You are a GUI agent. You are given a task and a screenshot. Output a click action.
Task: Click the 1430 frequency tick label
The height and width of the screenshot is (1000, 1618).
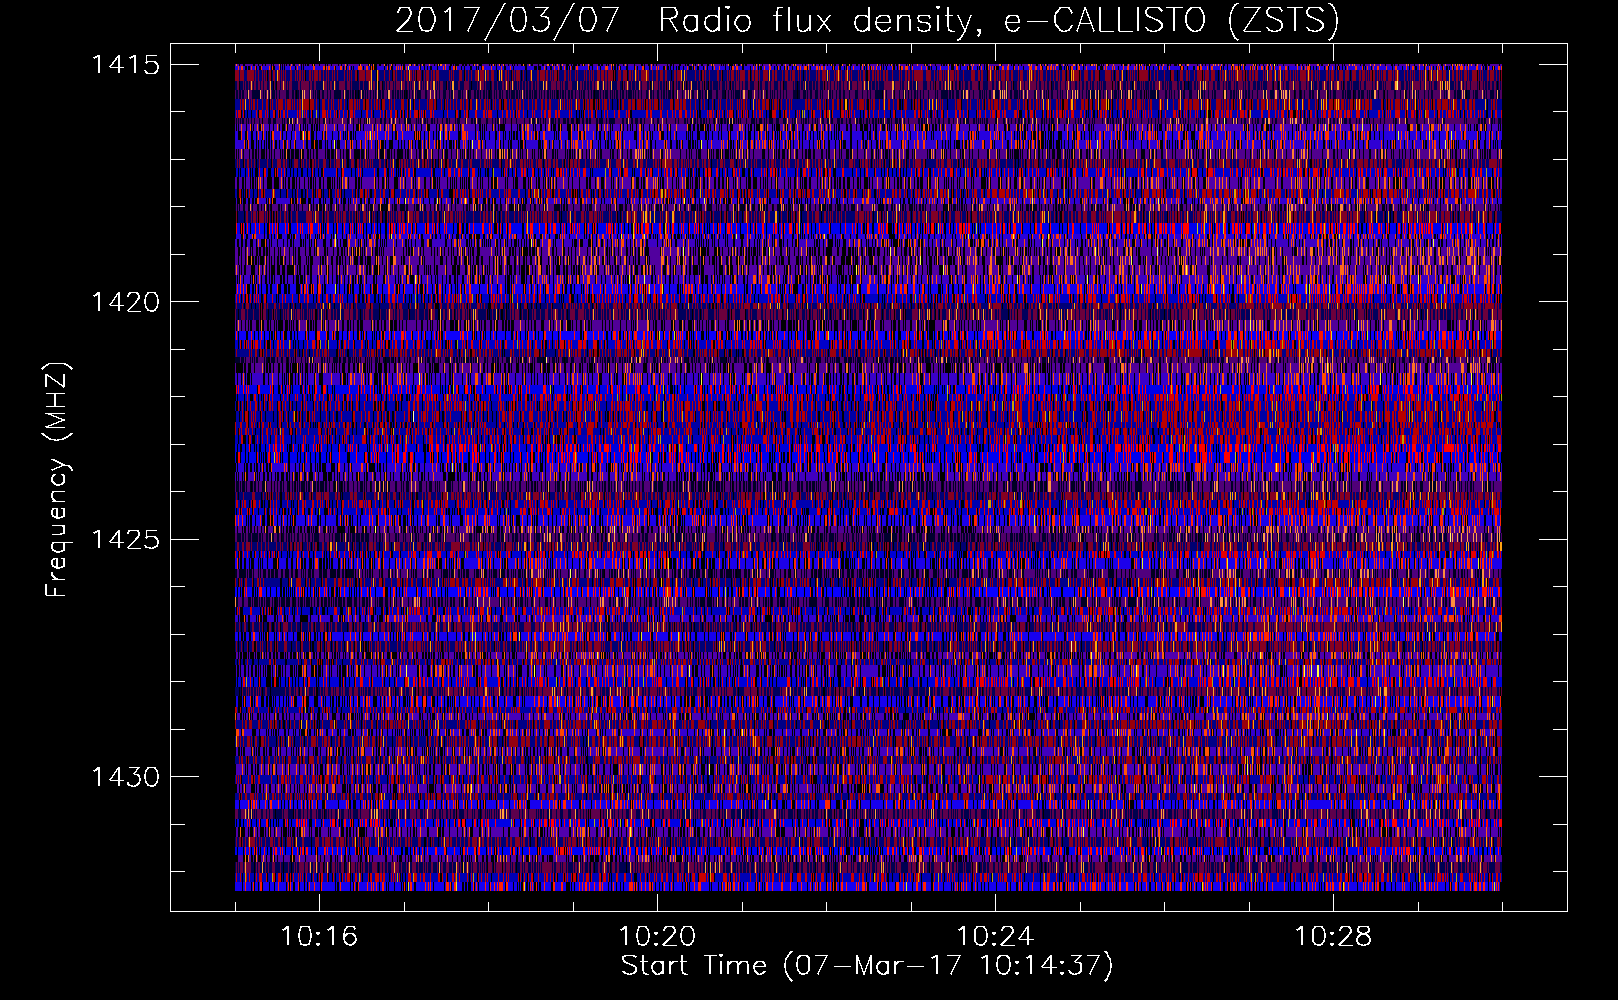(x=126, y=777)
